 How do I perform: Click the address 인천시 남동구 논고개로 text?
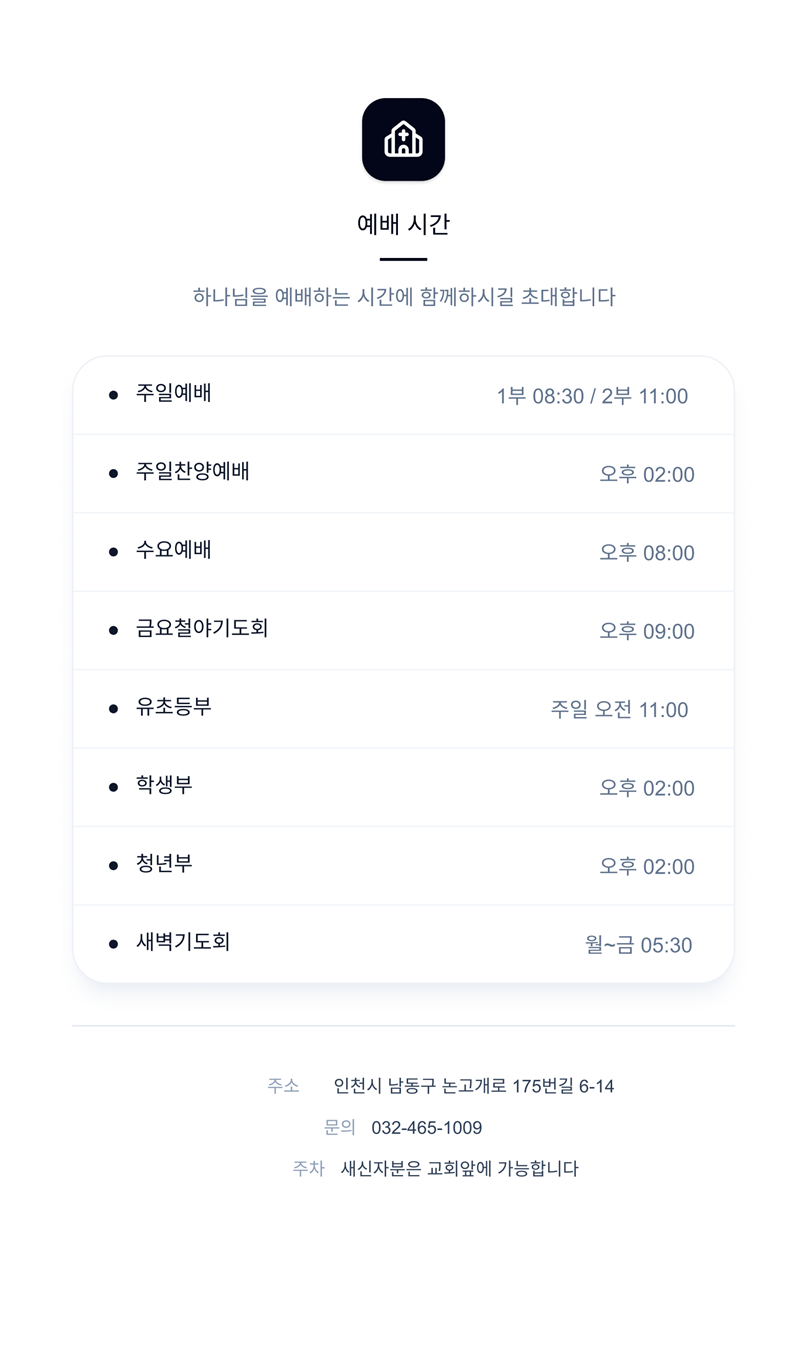(x=474, y=1086)
